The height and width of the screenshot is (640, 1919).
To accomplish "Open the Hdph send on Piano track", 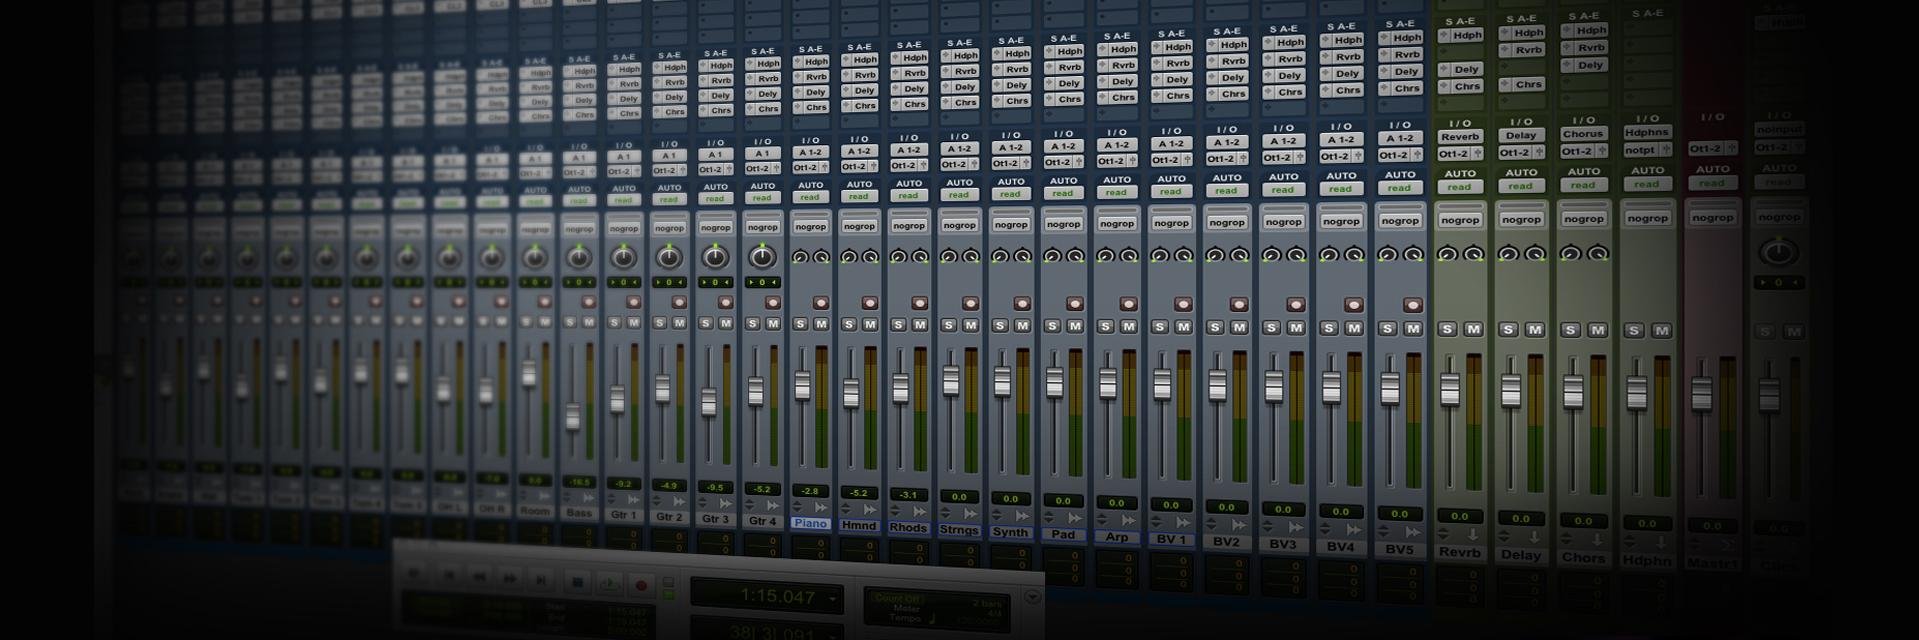I will 811,61.
